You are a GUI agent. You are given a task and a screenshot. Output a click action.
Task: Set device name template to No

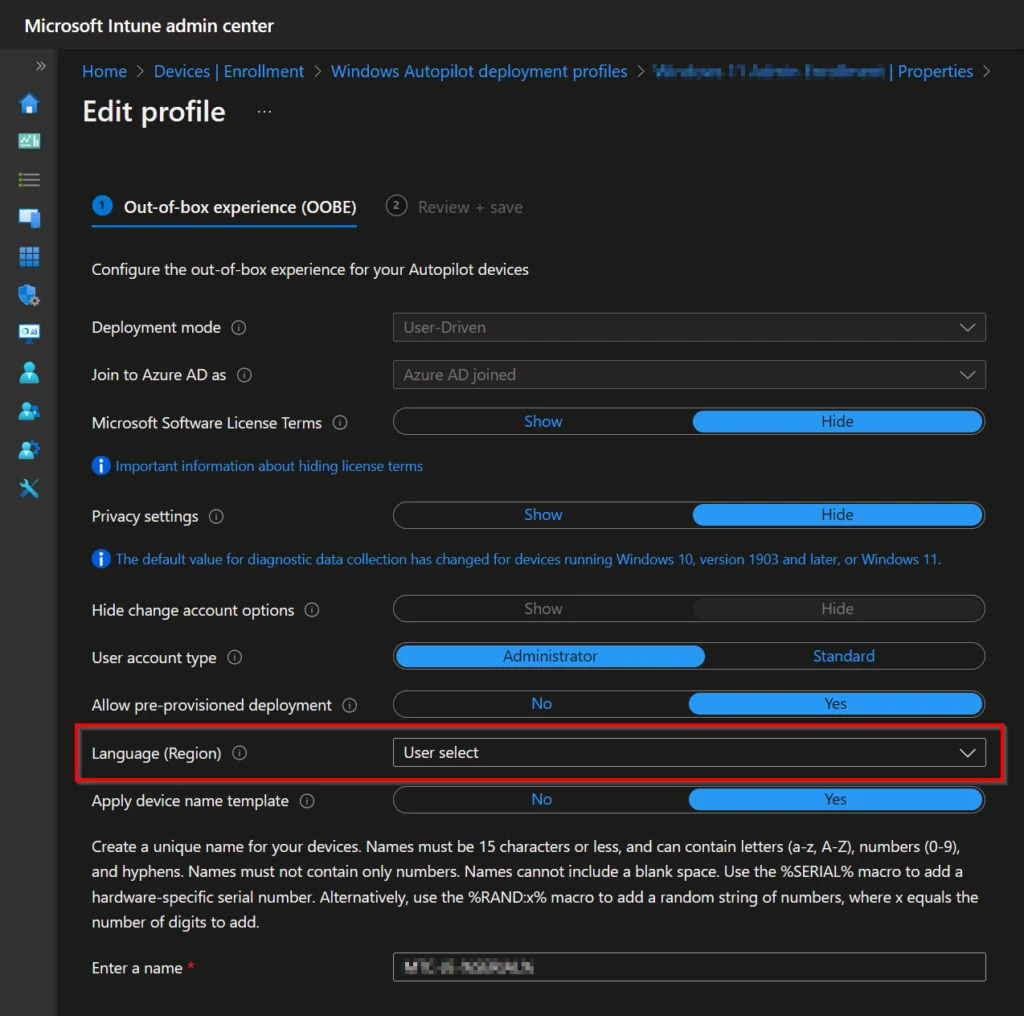(541, 800)
